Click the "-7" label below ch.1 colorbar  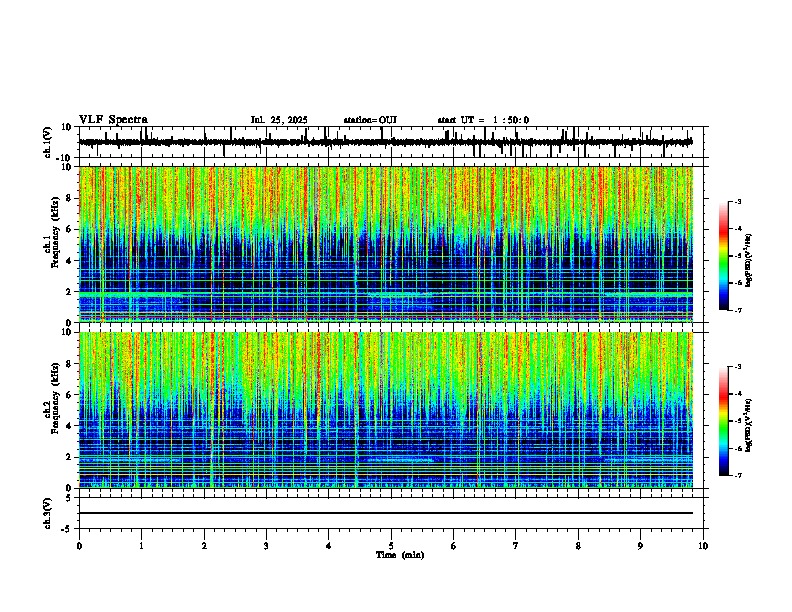[x=738, y=310]
